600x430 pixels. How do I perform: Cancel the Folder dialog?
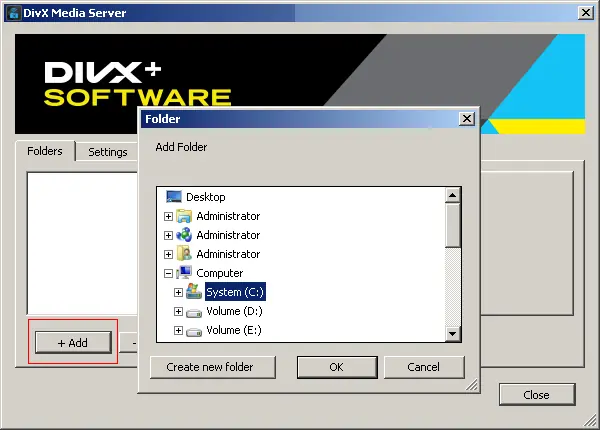click(424, 367)
